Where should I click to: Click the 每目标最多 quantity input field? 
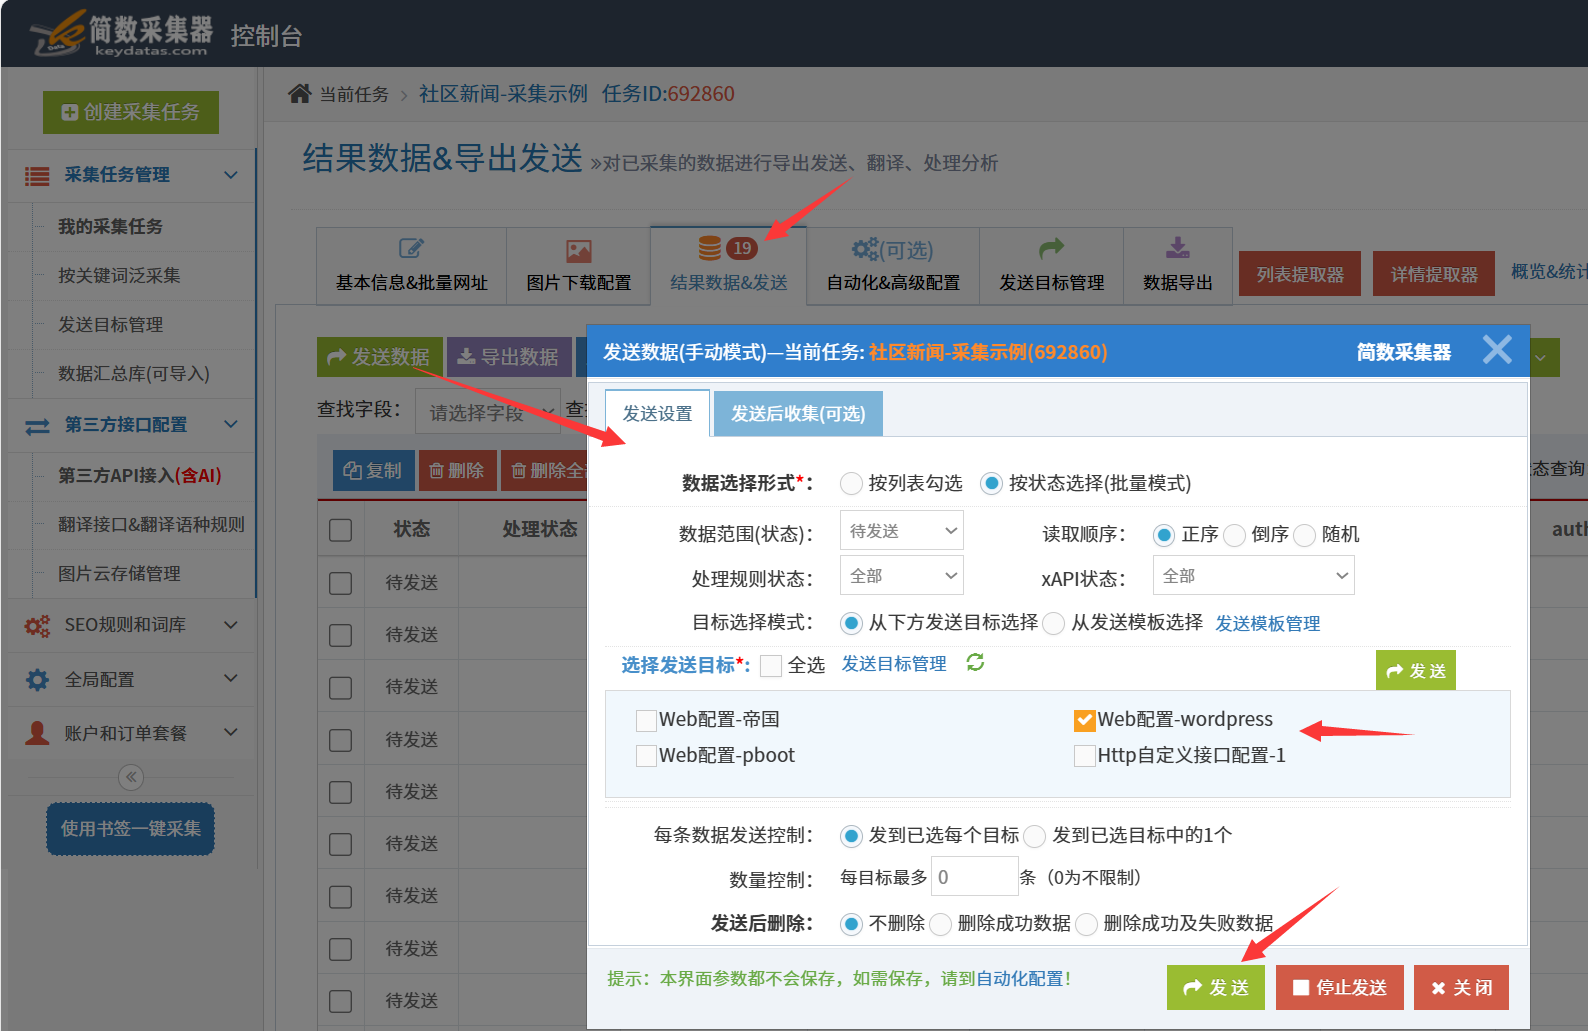point(973,877)
